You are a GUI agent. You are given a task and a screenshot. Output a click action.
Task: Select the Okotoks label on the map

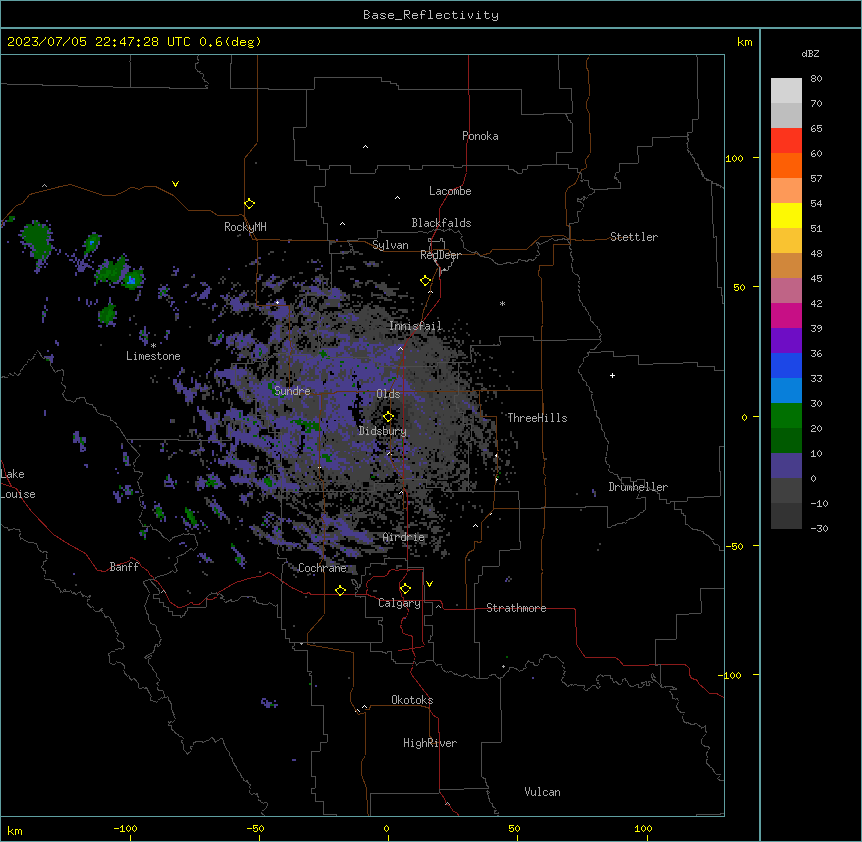pyautogui.click(x=412, y=700)
